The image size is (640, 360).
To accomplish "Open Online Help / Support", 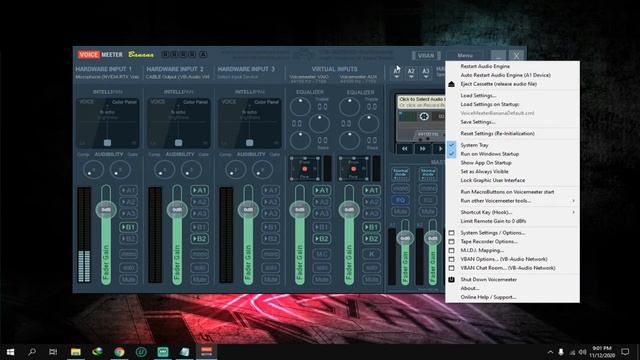I will 488,297.
